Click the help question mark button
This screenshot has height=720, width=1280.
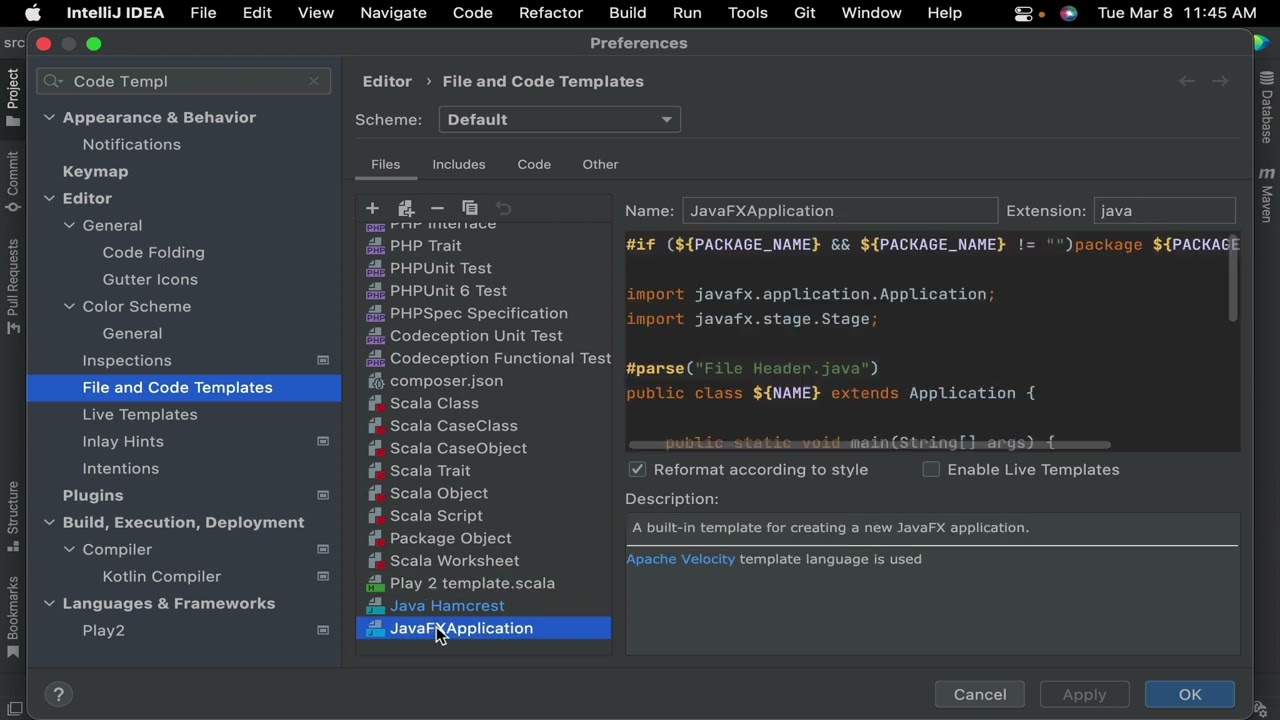(x=58, y=694)
